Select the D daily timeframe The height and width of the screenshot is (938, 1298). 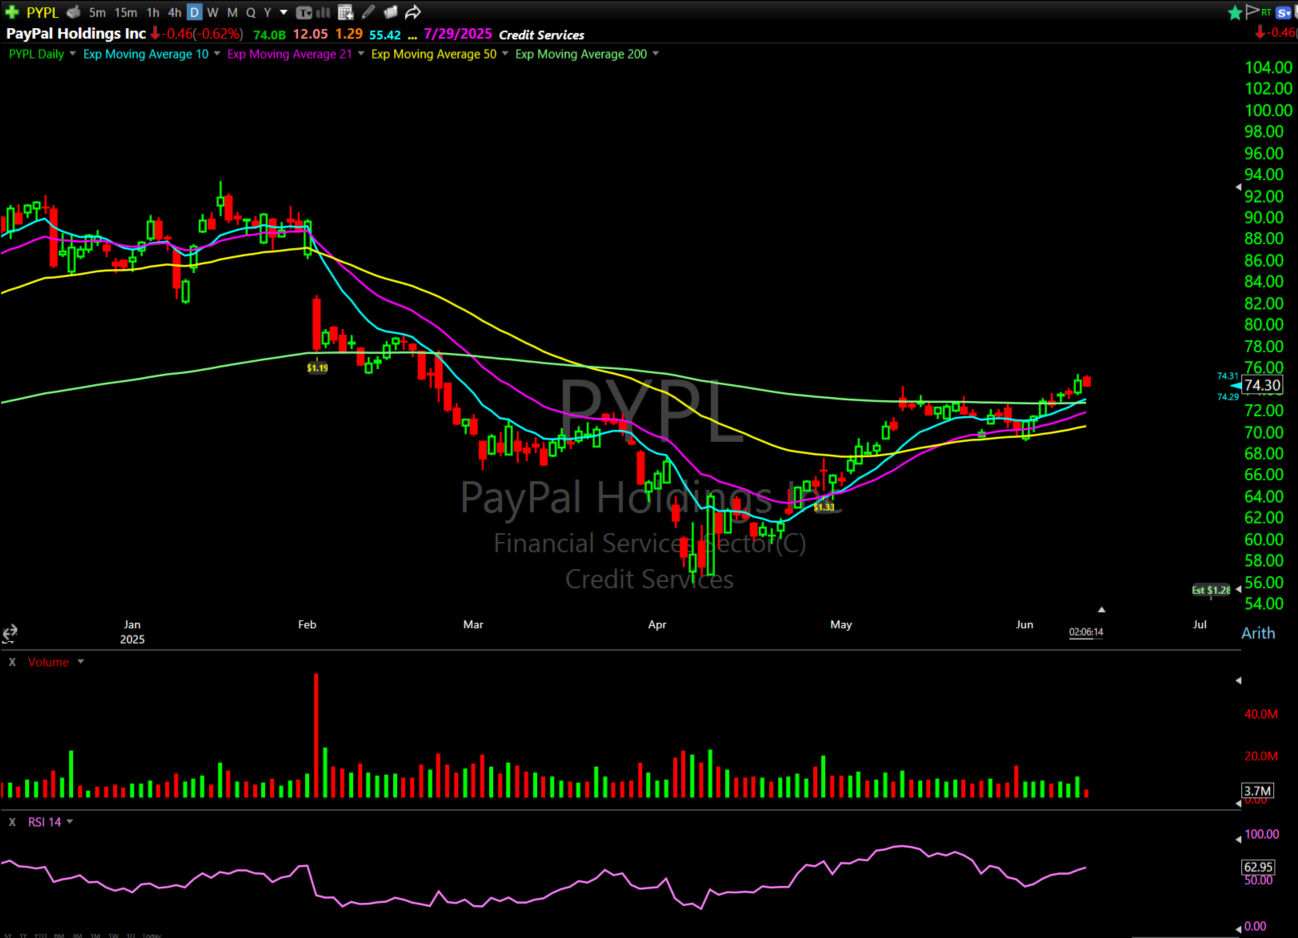click(194, 12)
